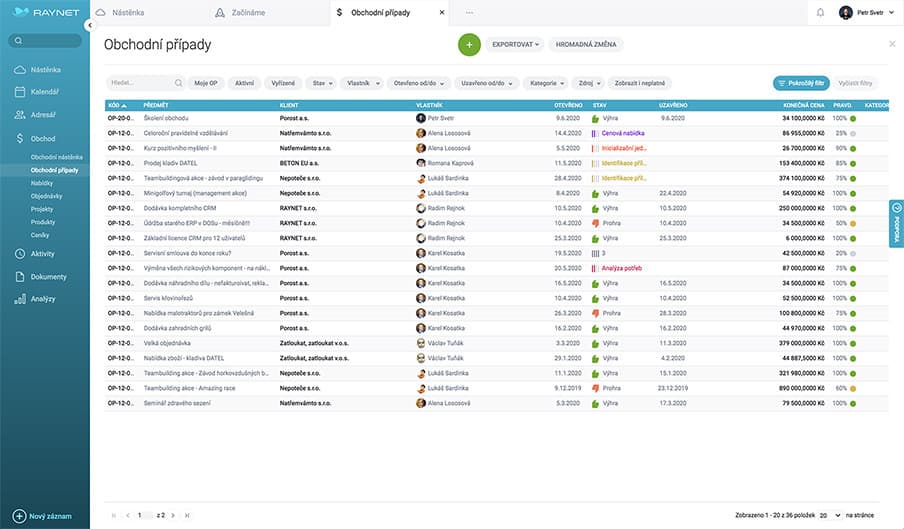904x529 pixels.
Task: Go to Adresář in sidebar
Action: coord(43,115)
